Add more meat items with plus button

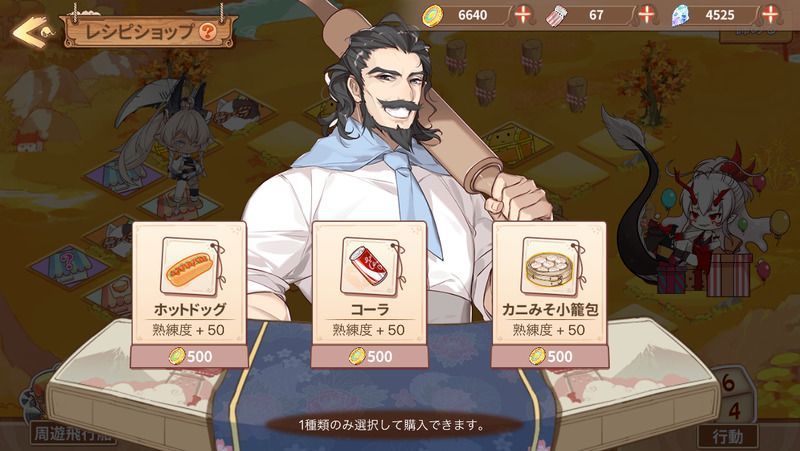pyautogui.click(x=646, y=15)
